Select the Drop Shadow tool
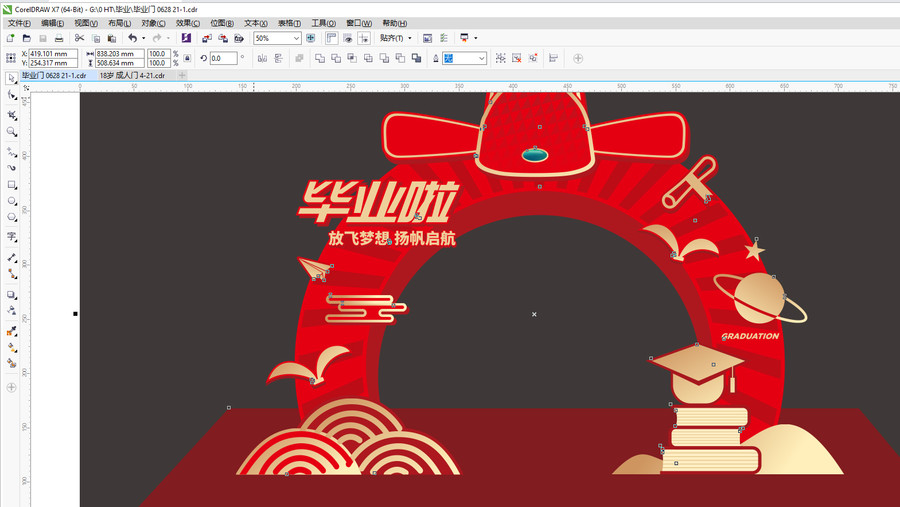The height and width of the screenshot is (507, 900). point(11,295)
